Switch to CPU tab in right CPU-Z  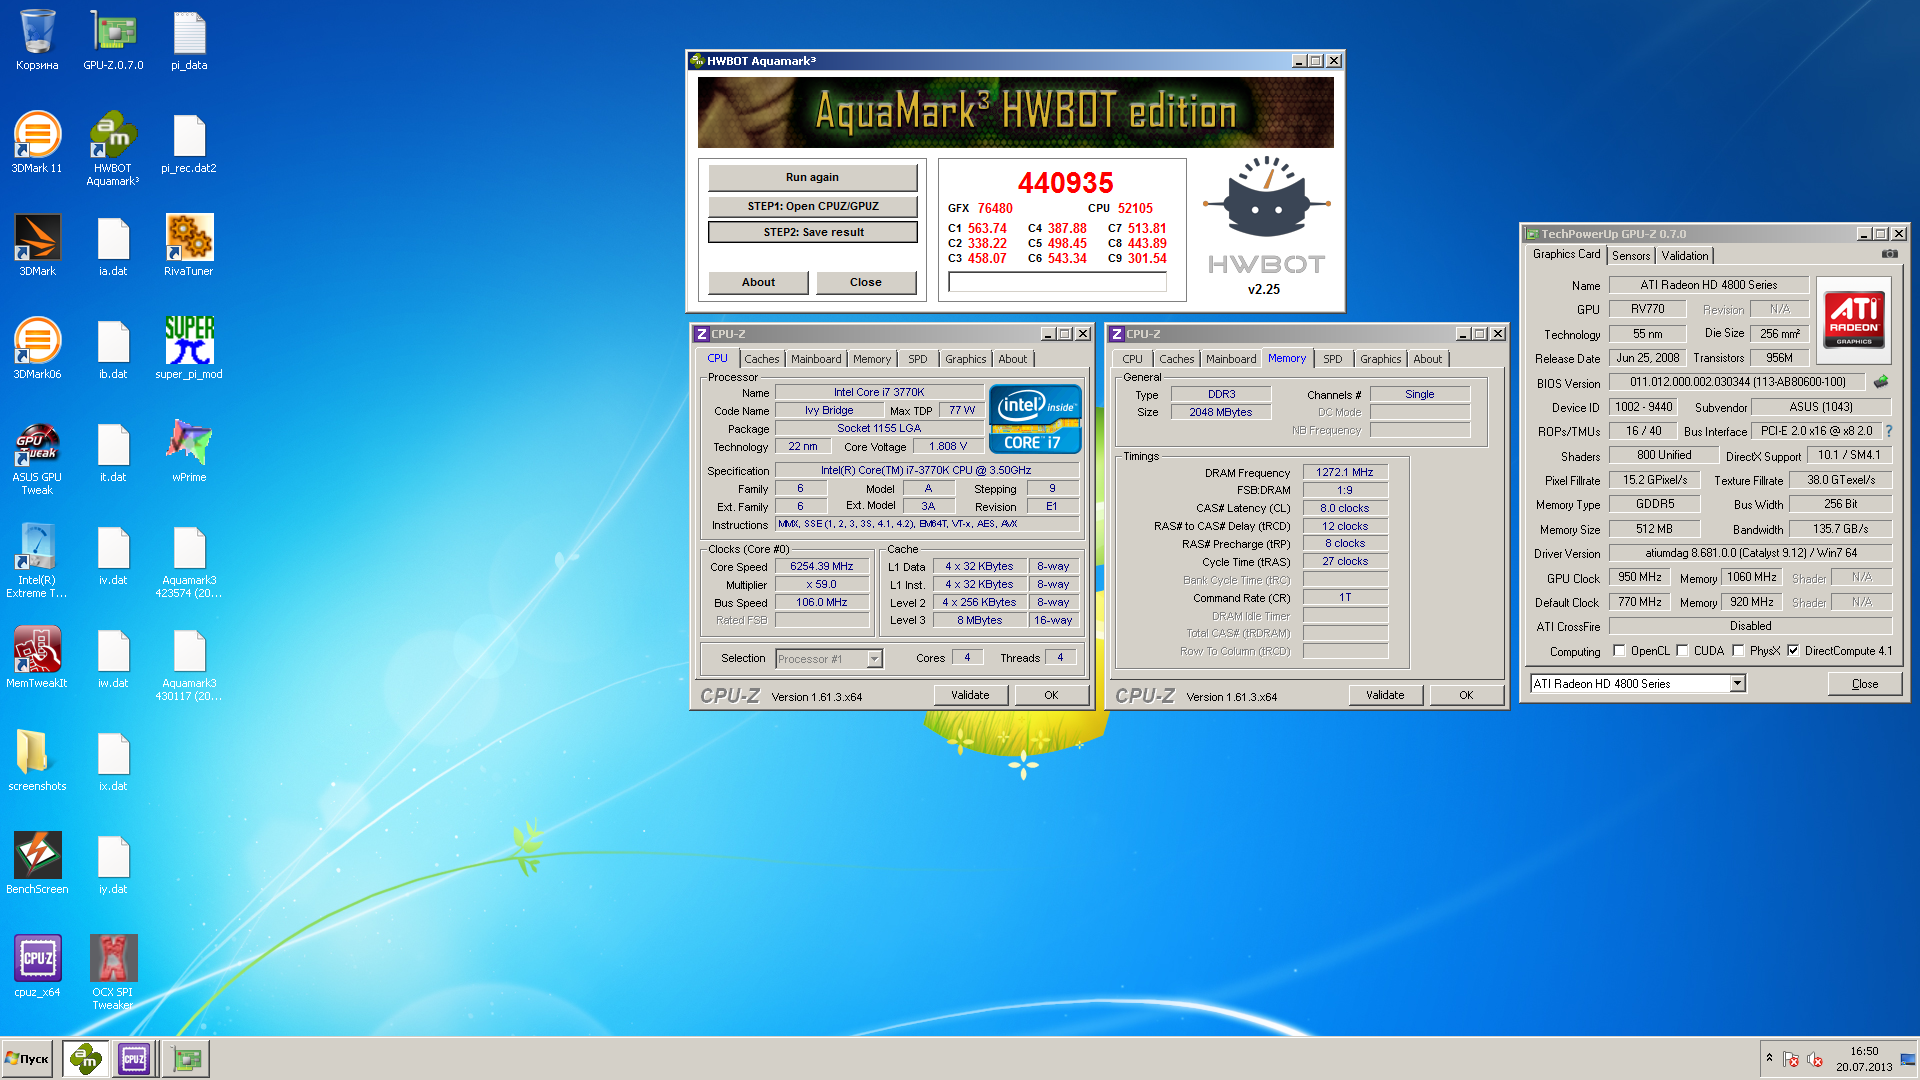pyautogui.click(x=1132, y=359)
